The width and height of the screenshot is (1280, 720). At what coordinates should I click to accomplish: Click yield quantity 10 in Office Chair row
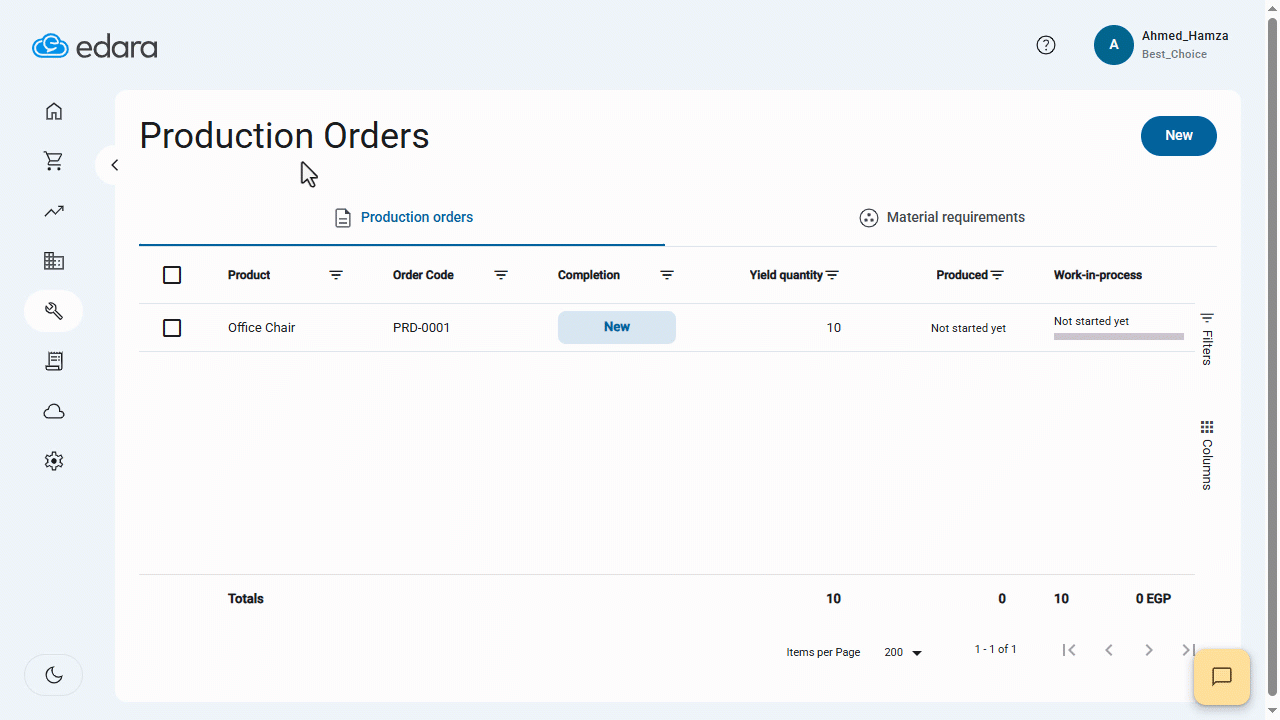(x=834, y=328)
